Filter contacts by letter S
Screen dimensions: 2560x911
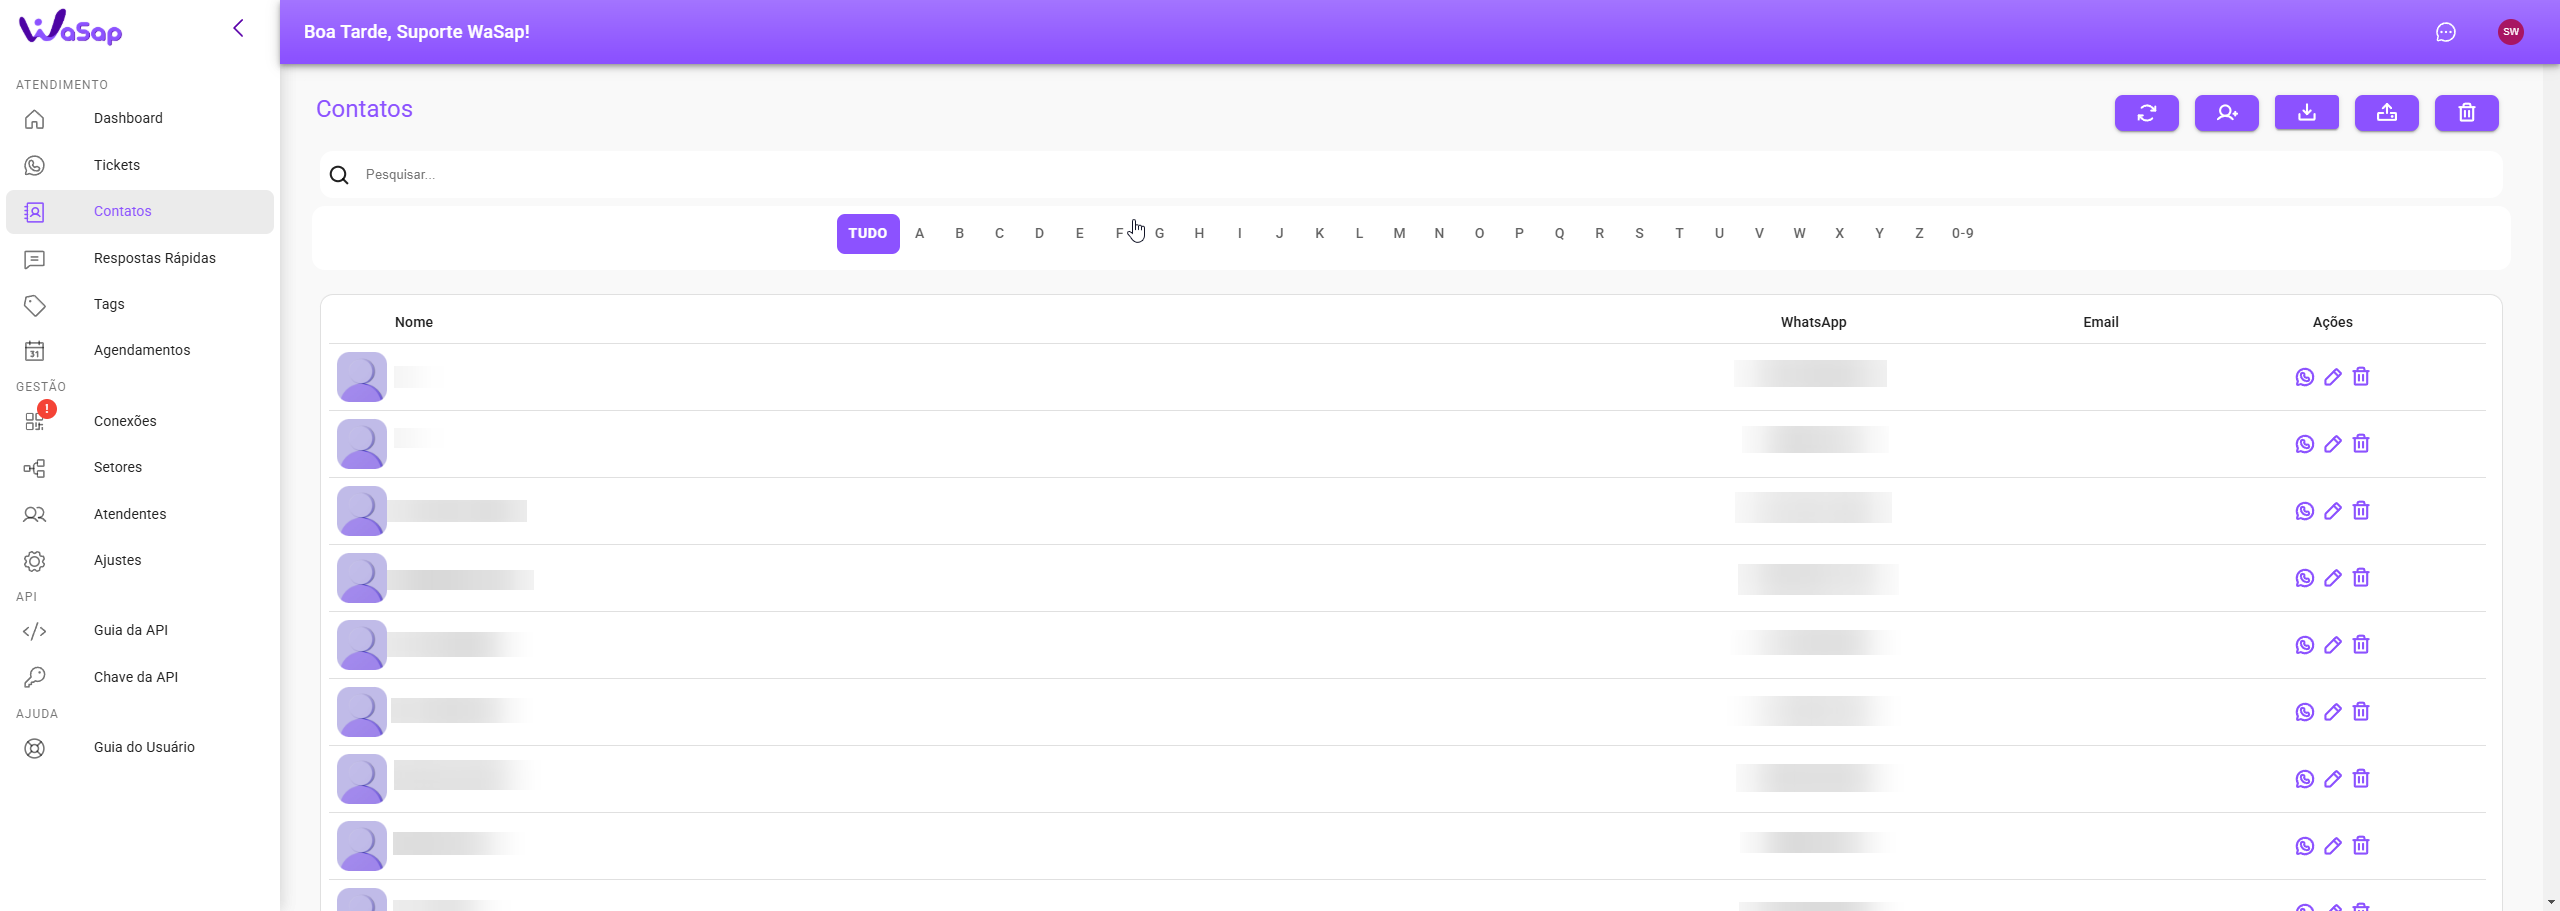pyautogui.click(x=1639, y=234)
